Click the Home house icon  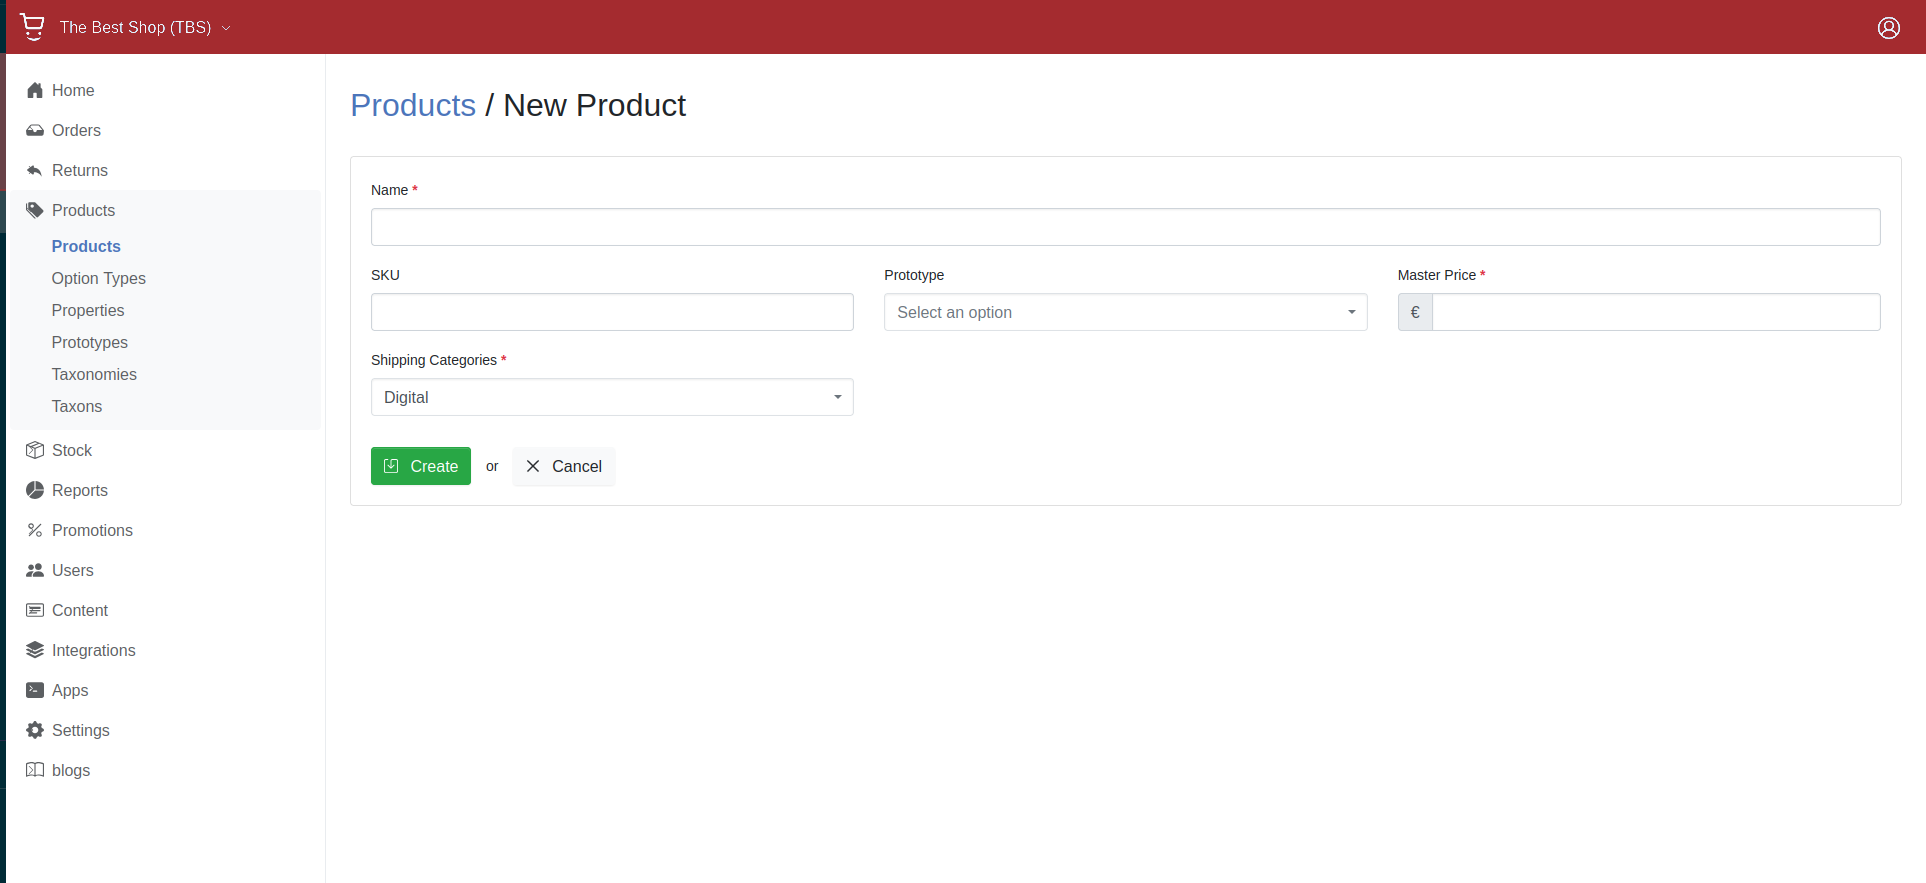[35, 91]
